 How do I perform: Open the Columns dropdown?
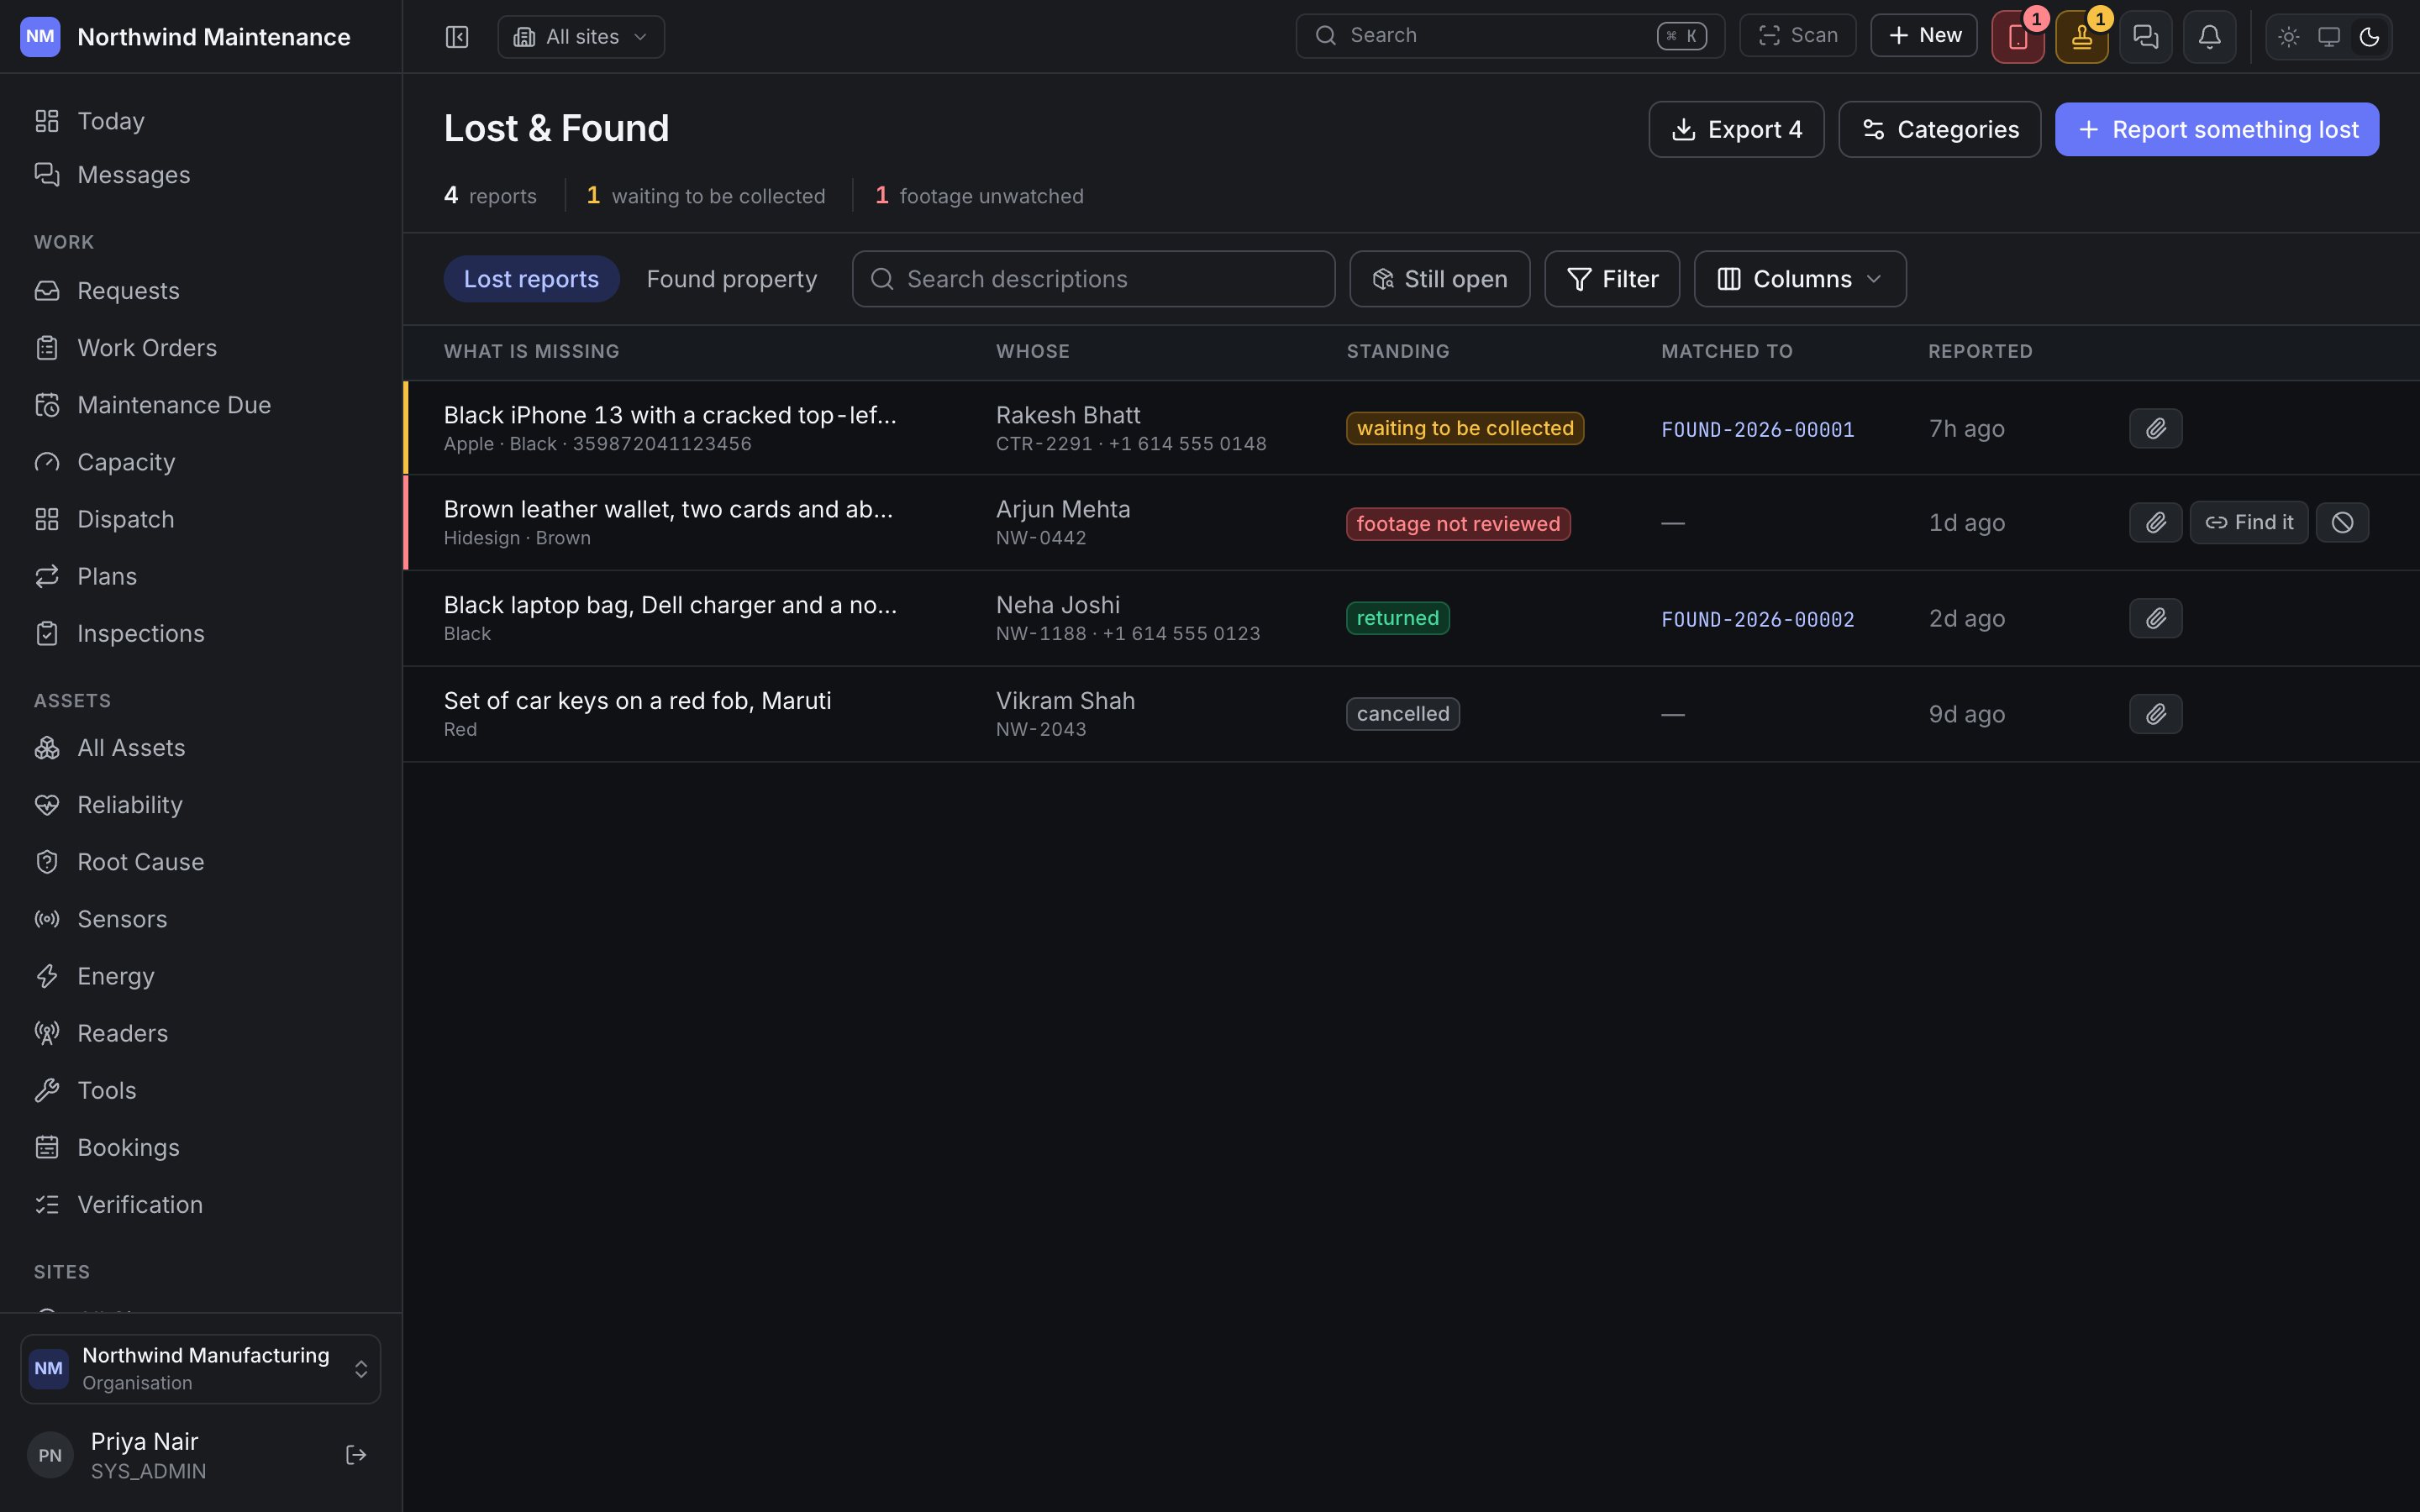(x=1800, y=279)
